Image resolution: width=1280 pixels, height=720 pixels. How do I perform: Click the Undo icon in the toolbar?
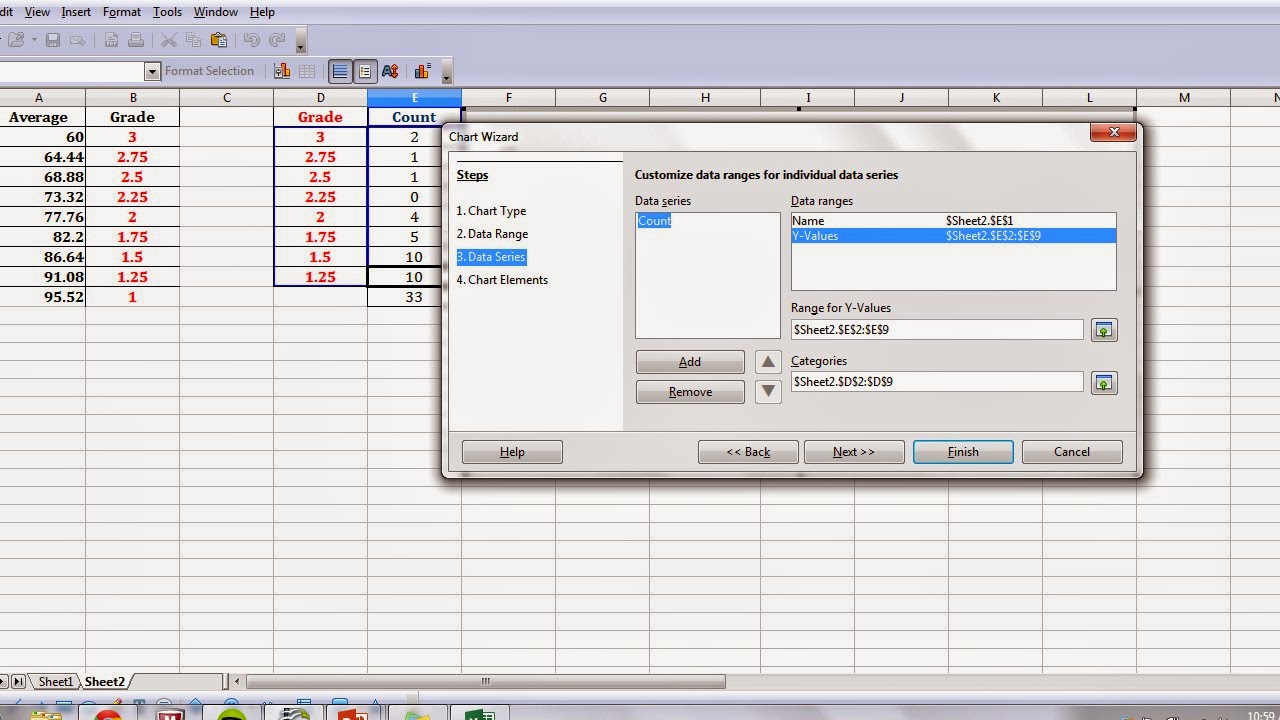pos(252,40)
